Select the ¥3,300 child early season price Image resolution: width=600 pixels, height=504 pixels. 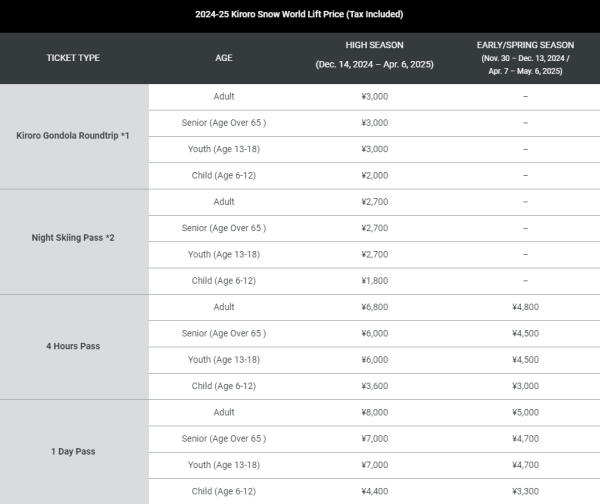(x=524, y=490)
